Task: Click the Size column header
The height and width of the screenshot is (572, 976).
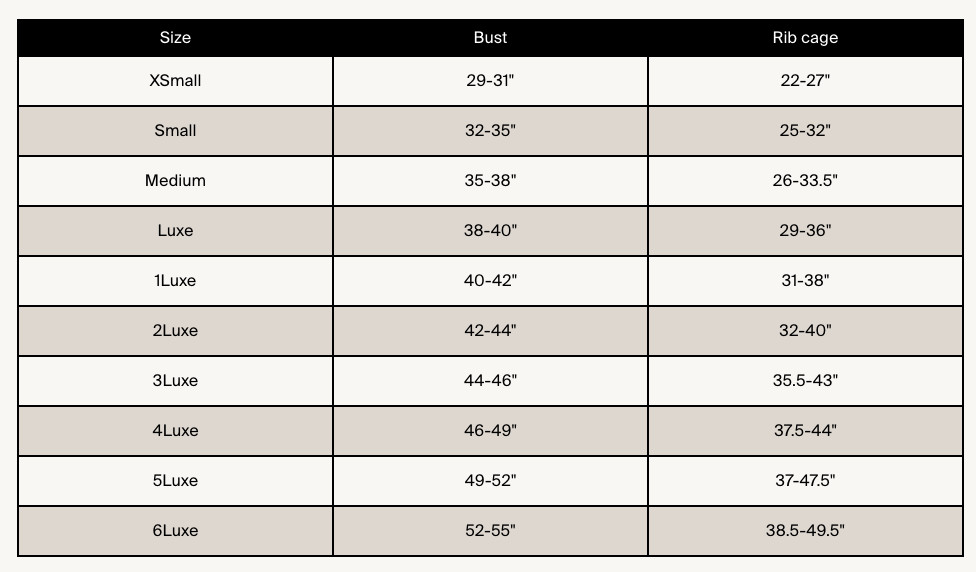Action: [x=175, y=38]
